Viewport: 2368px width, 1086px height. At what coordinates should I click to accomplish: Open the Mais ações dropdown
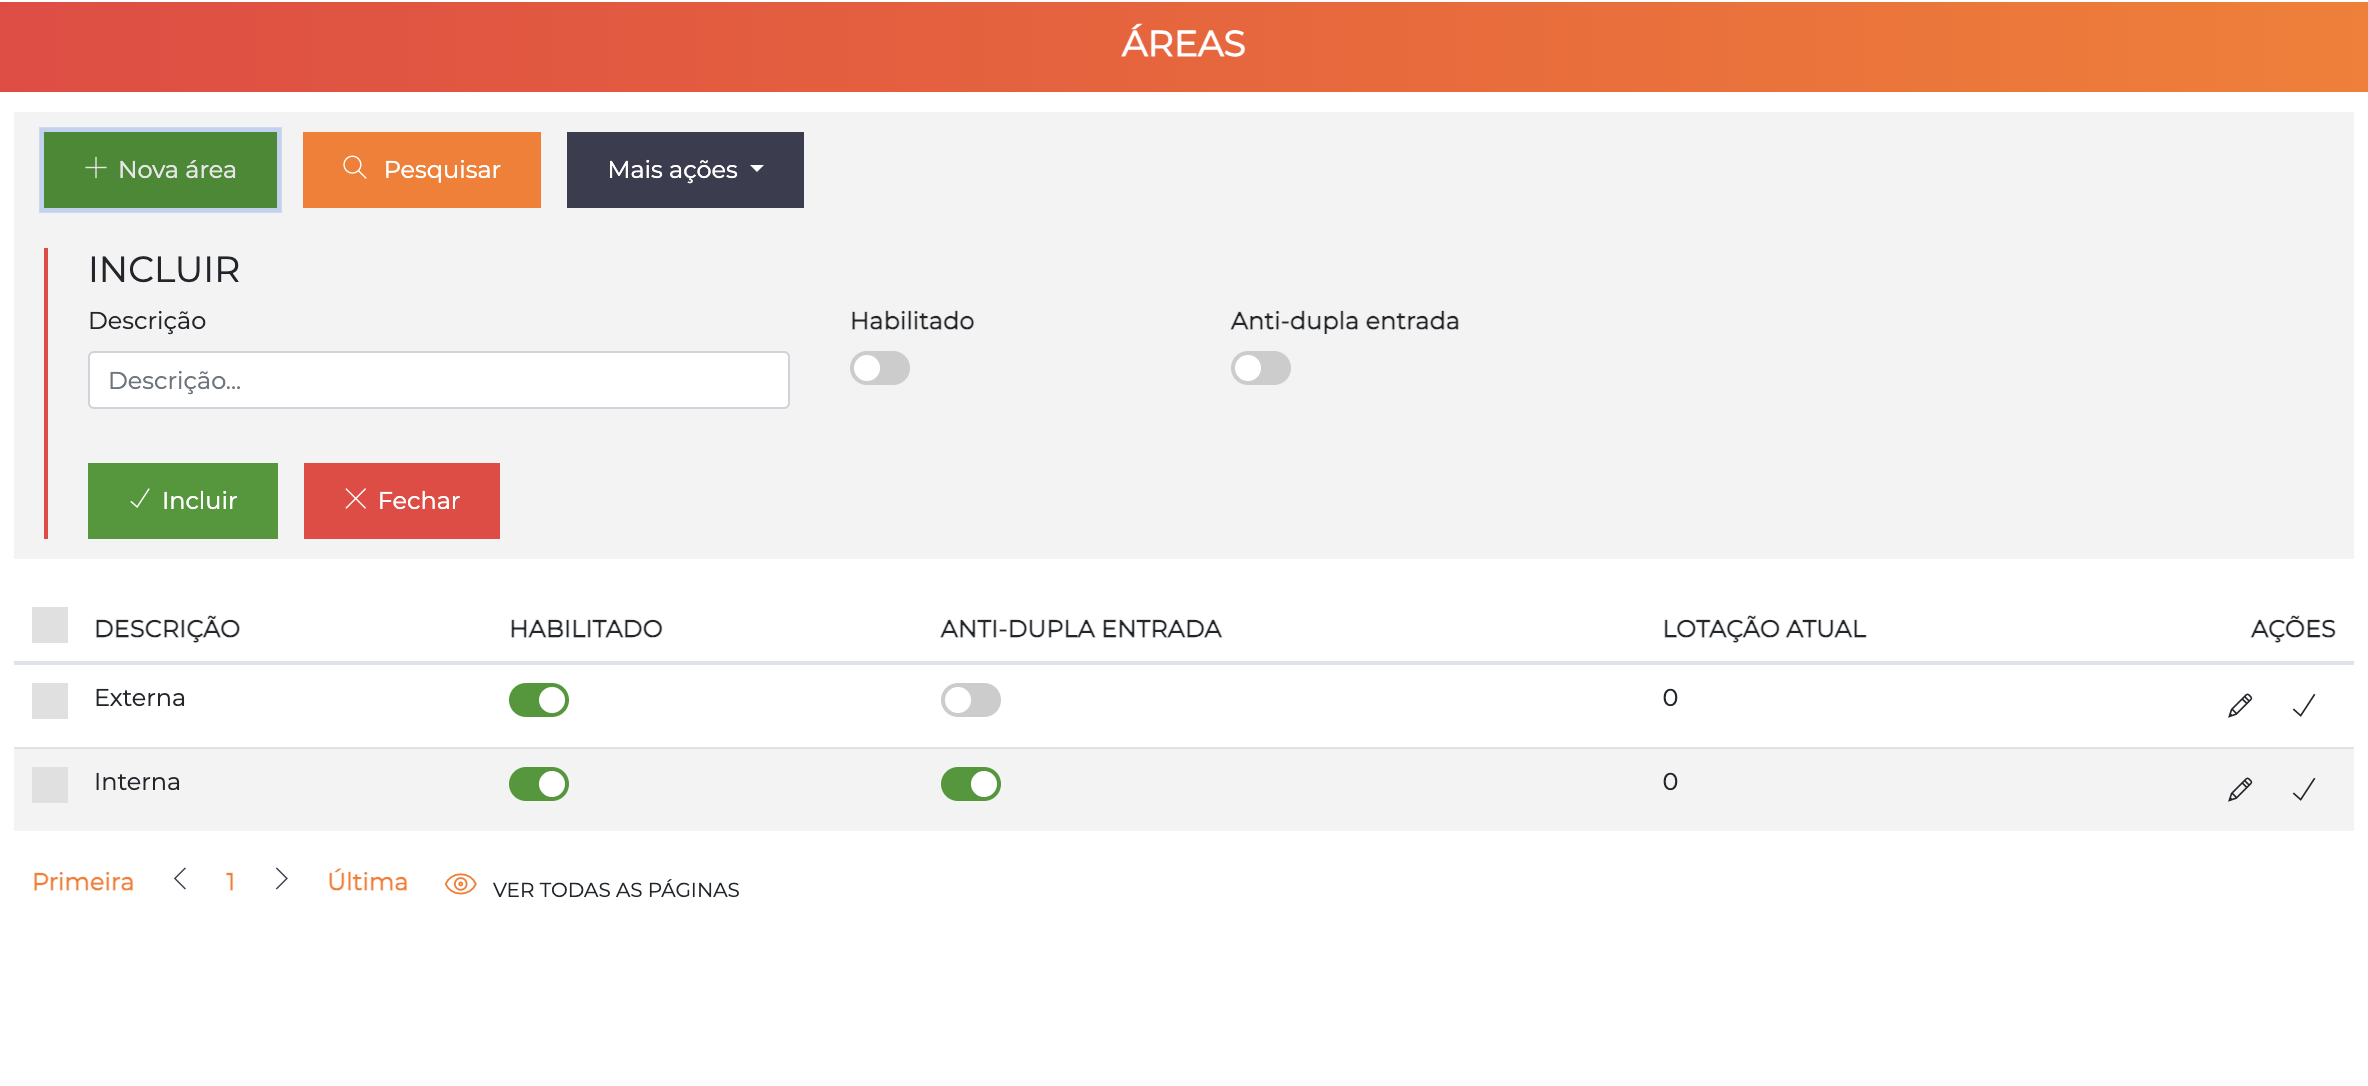coord(684,168)
